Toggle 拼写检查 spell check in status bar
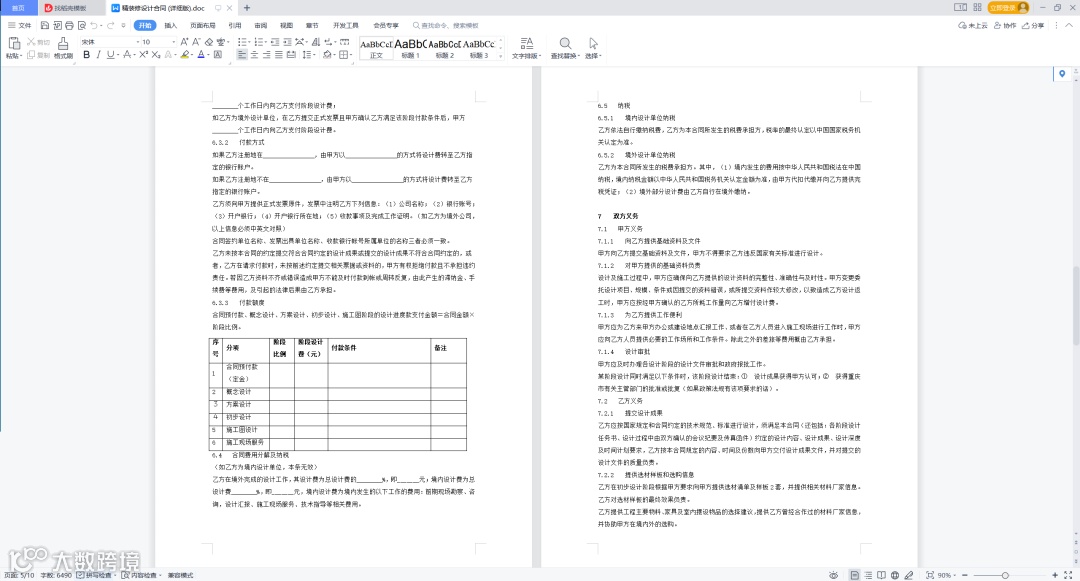 (x=94, y=575)
